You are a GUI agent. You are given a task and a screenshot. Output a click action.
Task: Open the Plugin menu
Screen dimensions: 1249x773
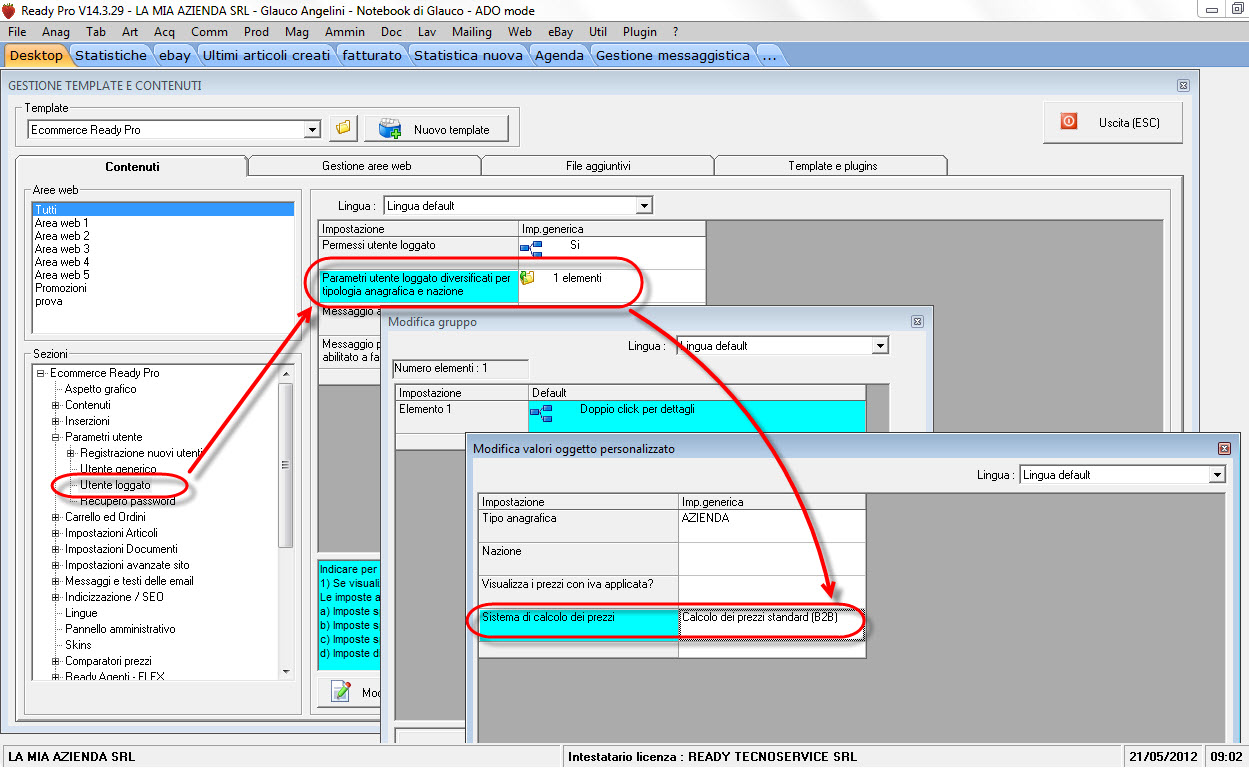point(640,32)
